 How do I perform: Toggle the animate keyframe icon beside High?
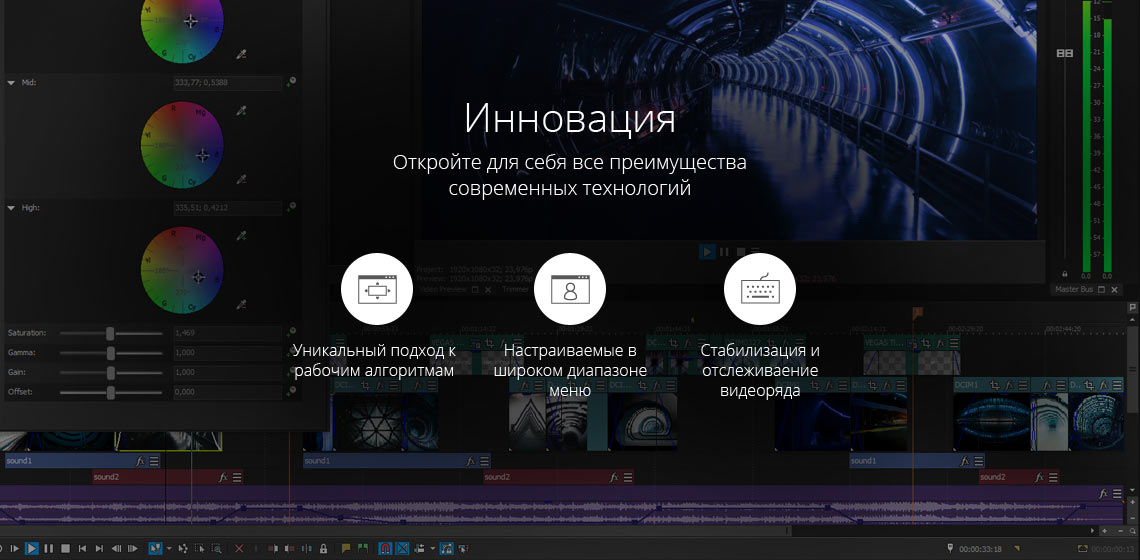291,207
